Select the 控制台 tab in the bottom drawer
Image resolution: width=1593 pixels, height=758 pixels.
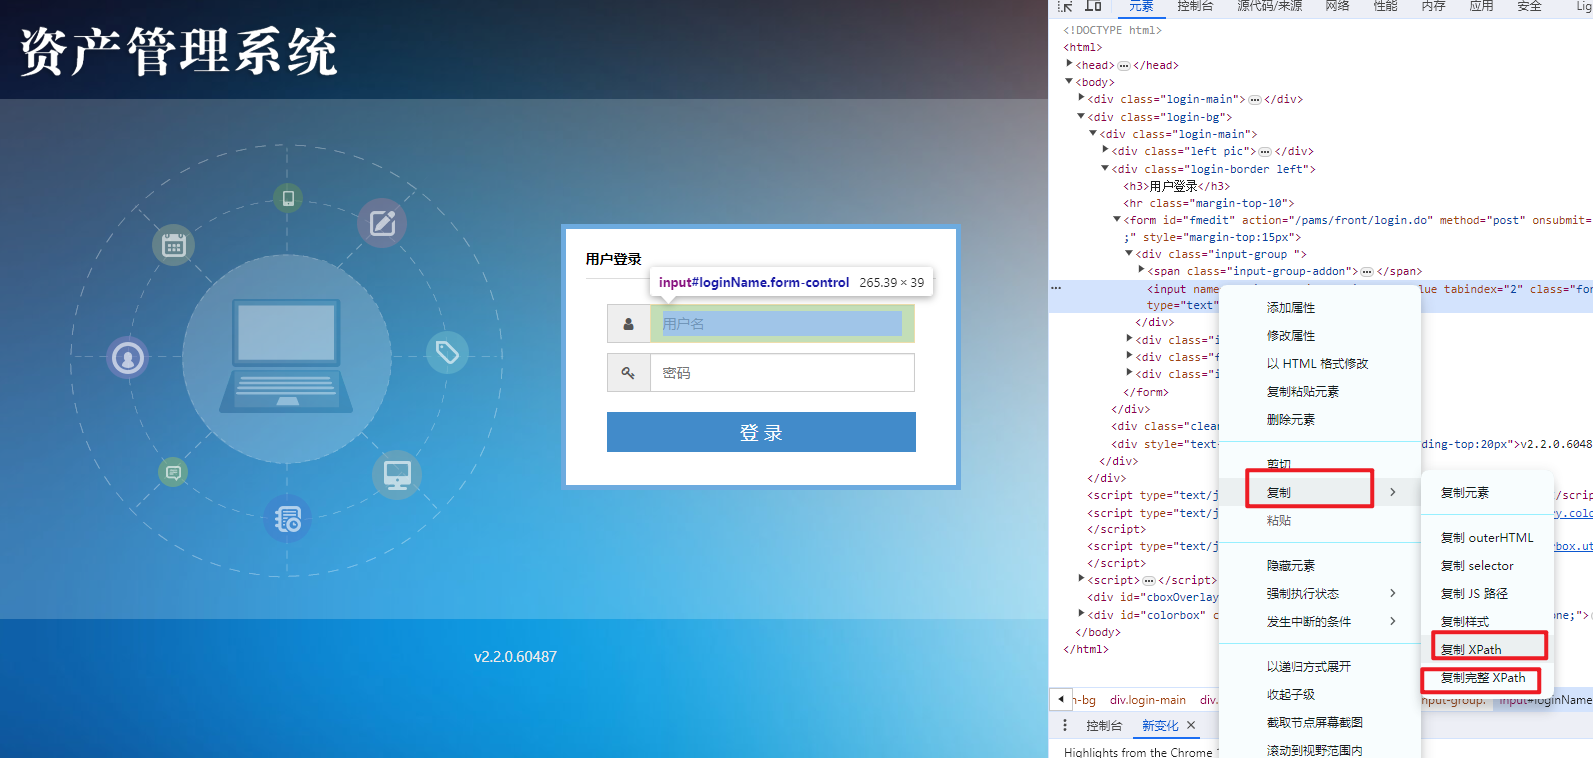coord(1104,726)
